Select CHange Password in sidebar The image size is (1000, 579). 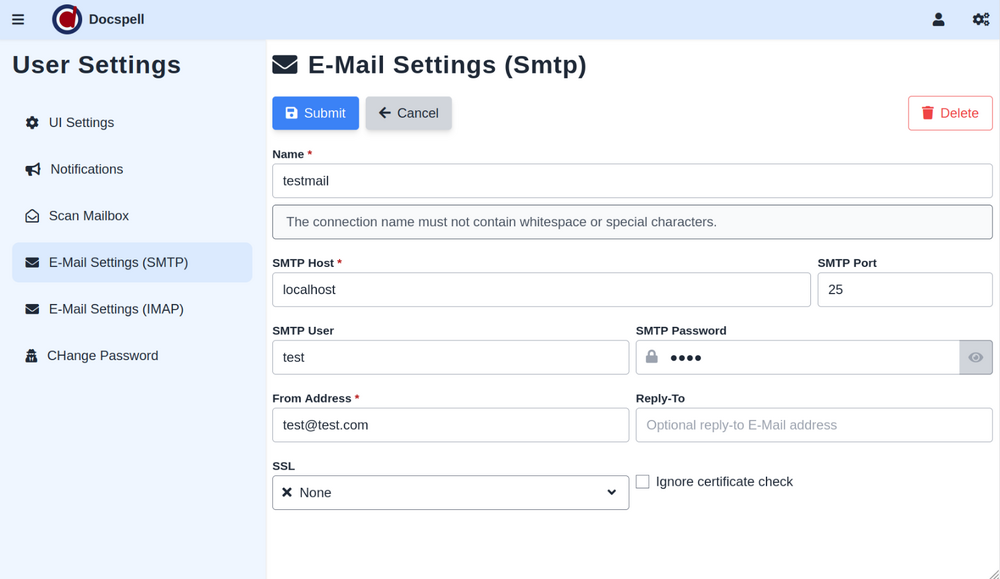click(102, 356)
